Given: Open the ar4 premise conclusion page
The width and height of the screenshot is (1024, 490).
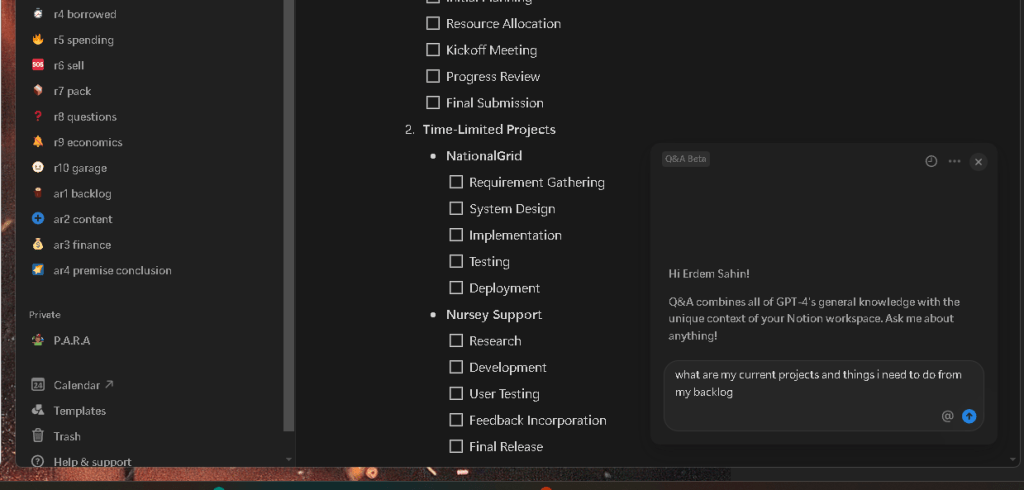Looking at the screenshot, I should (112, 270).
